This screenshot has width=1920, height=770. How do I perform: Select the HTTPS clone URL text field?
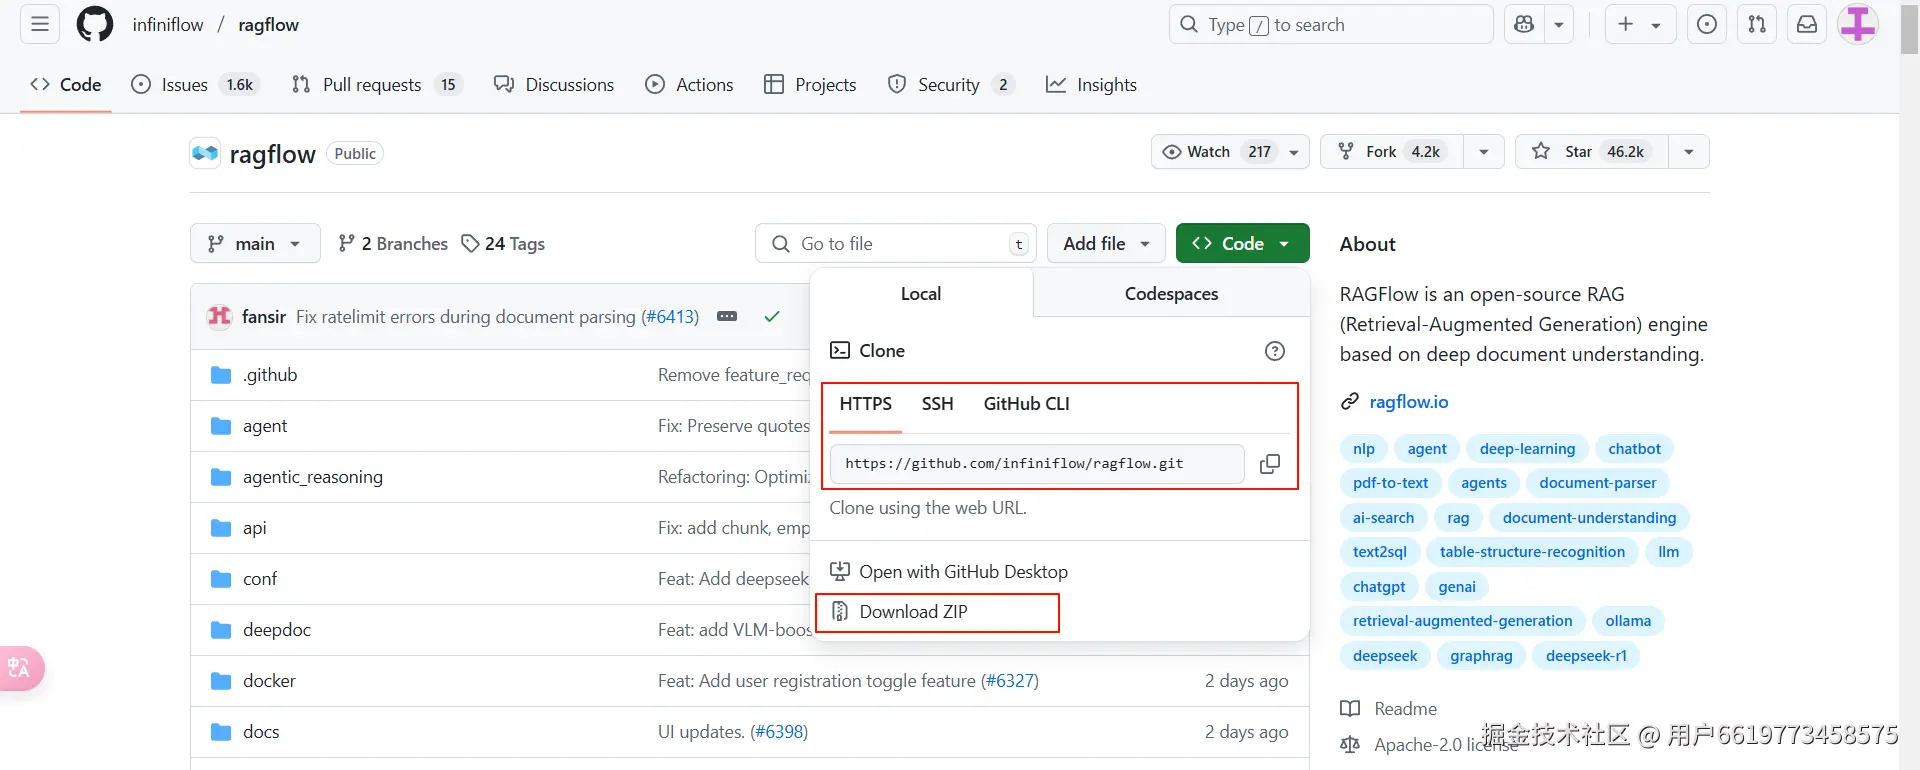[x=1037, y=464]
